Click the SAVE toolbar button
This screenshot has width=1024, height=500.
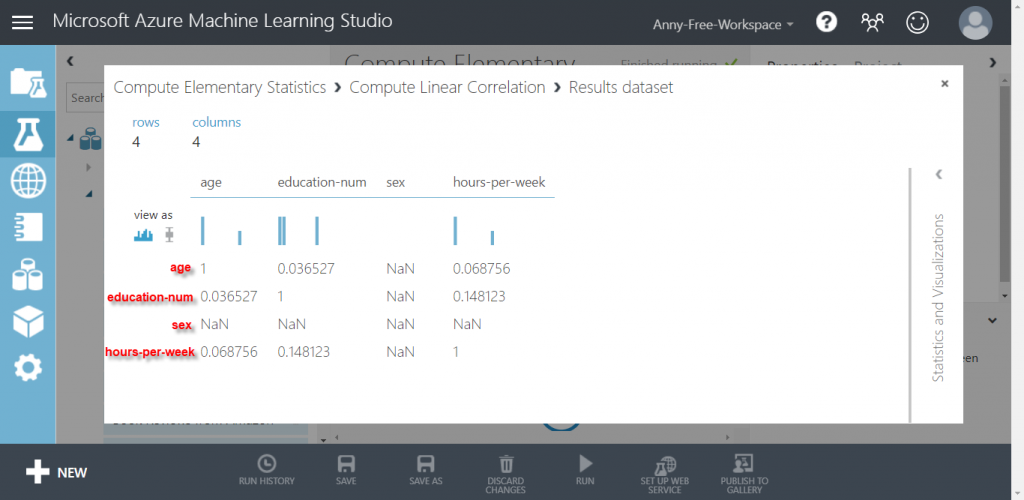tap(346, 471)
